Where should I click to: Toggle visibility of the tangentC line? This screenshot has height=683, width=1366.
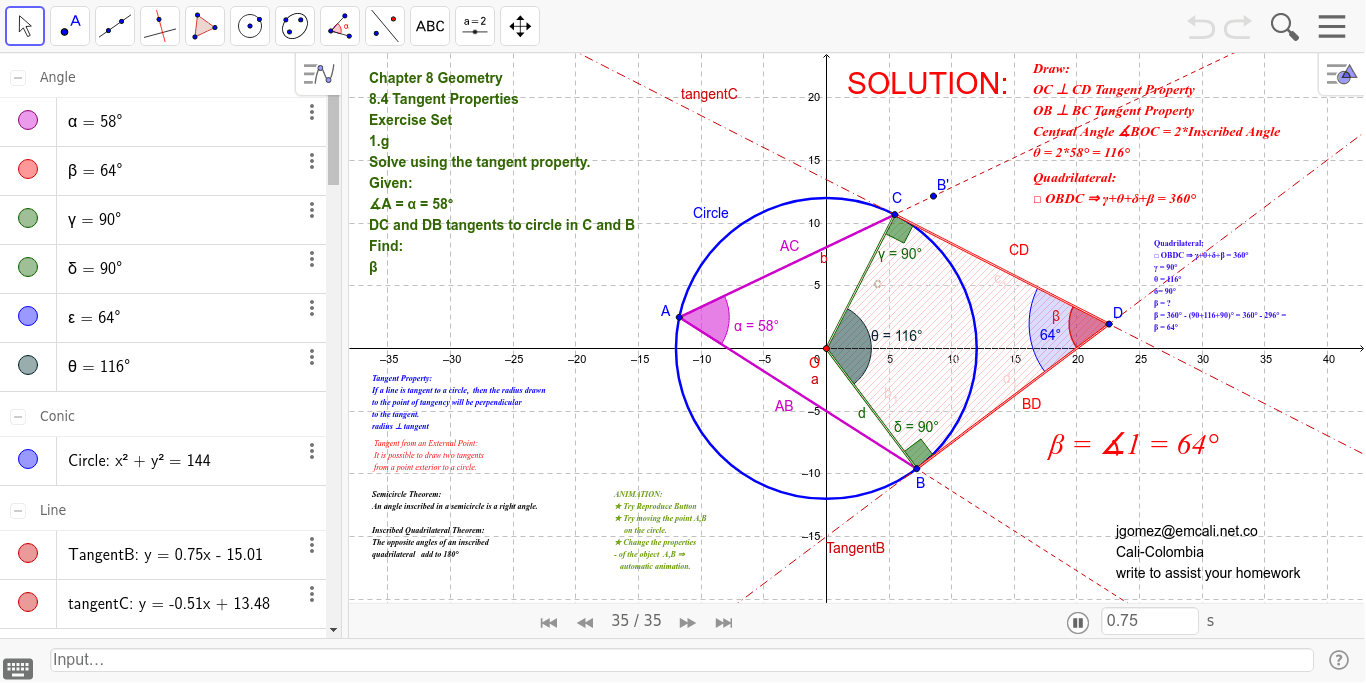tap(28, 602)
